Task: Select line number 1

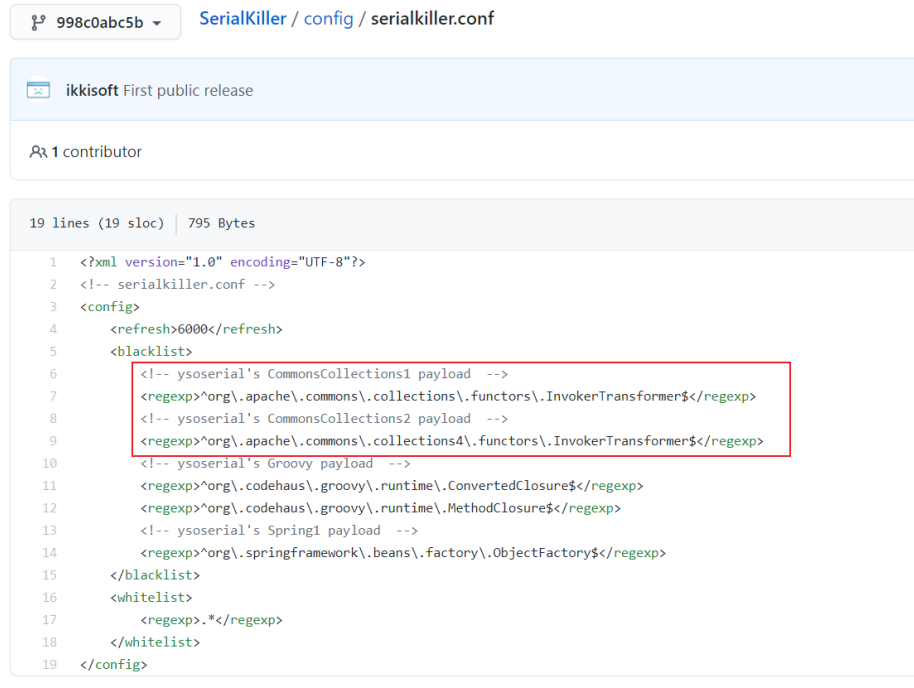Action: tap(52, 262)
